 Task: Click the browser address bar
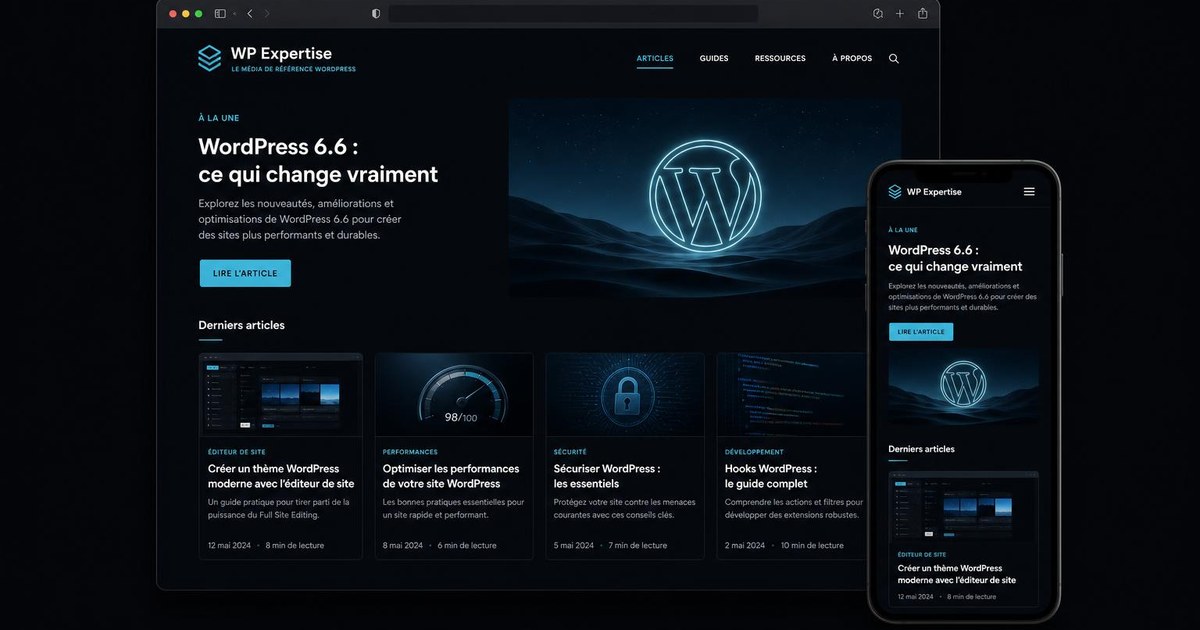click(x=573, y=14)
